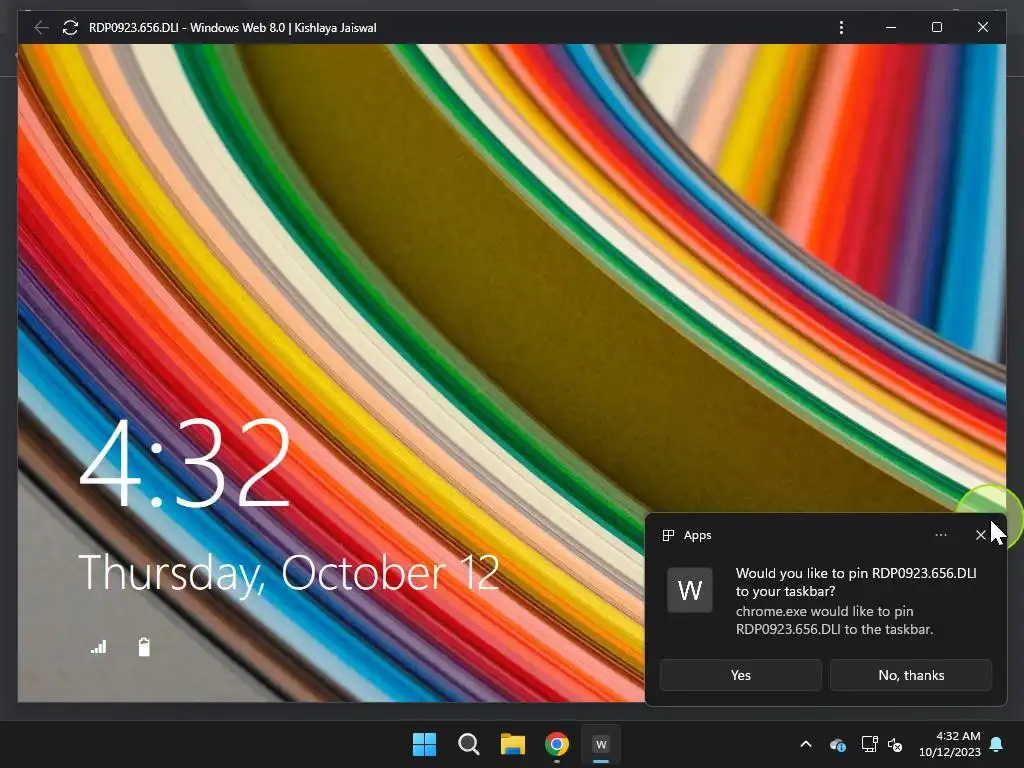Dismiss the pin-to-taskbar notification
This screenshot has height=768, width=1024.
coord(980,535)
